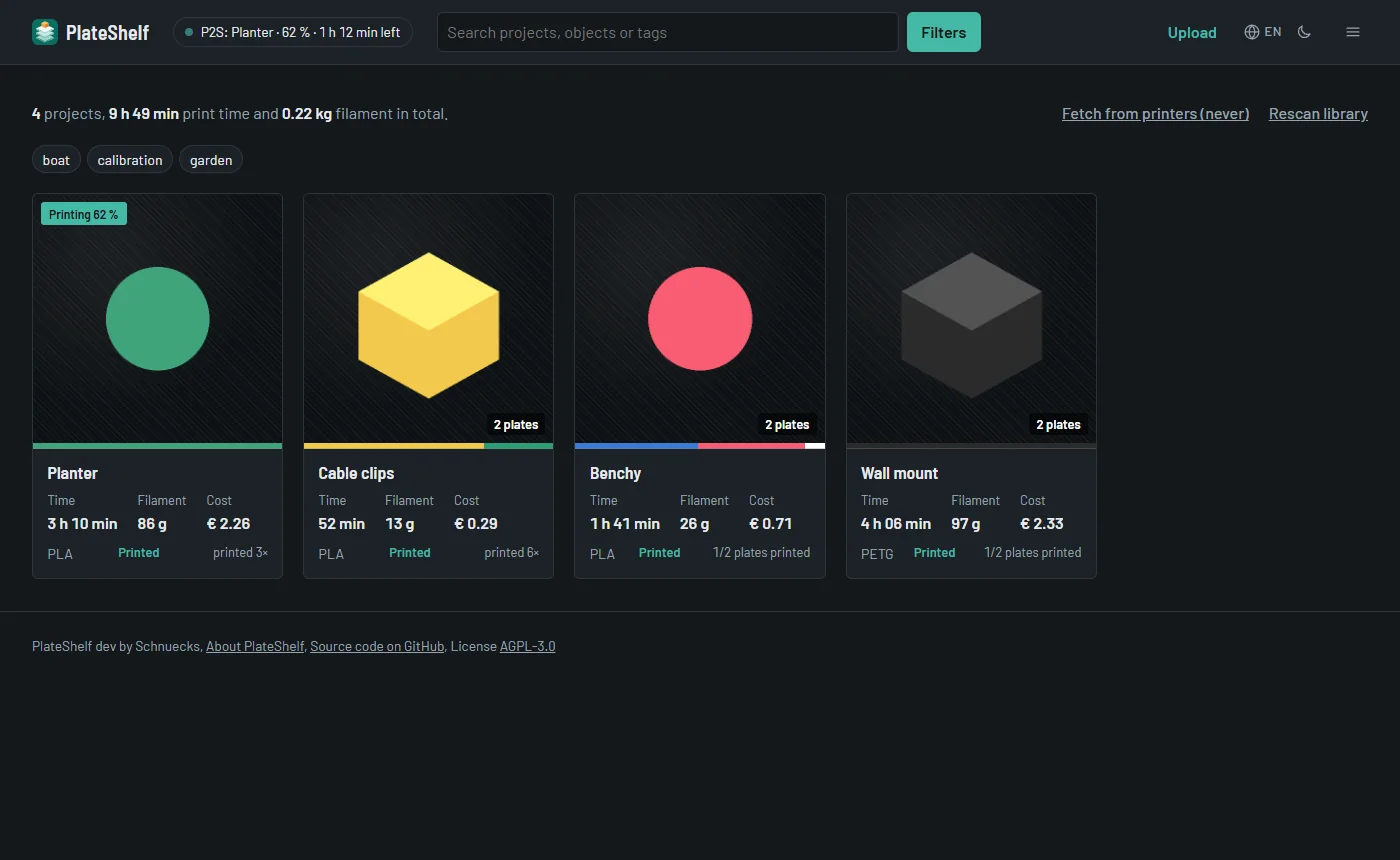Open the AGPL-3.0 license link
The image size is (1400, 860).
coord(528,646)
